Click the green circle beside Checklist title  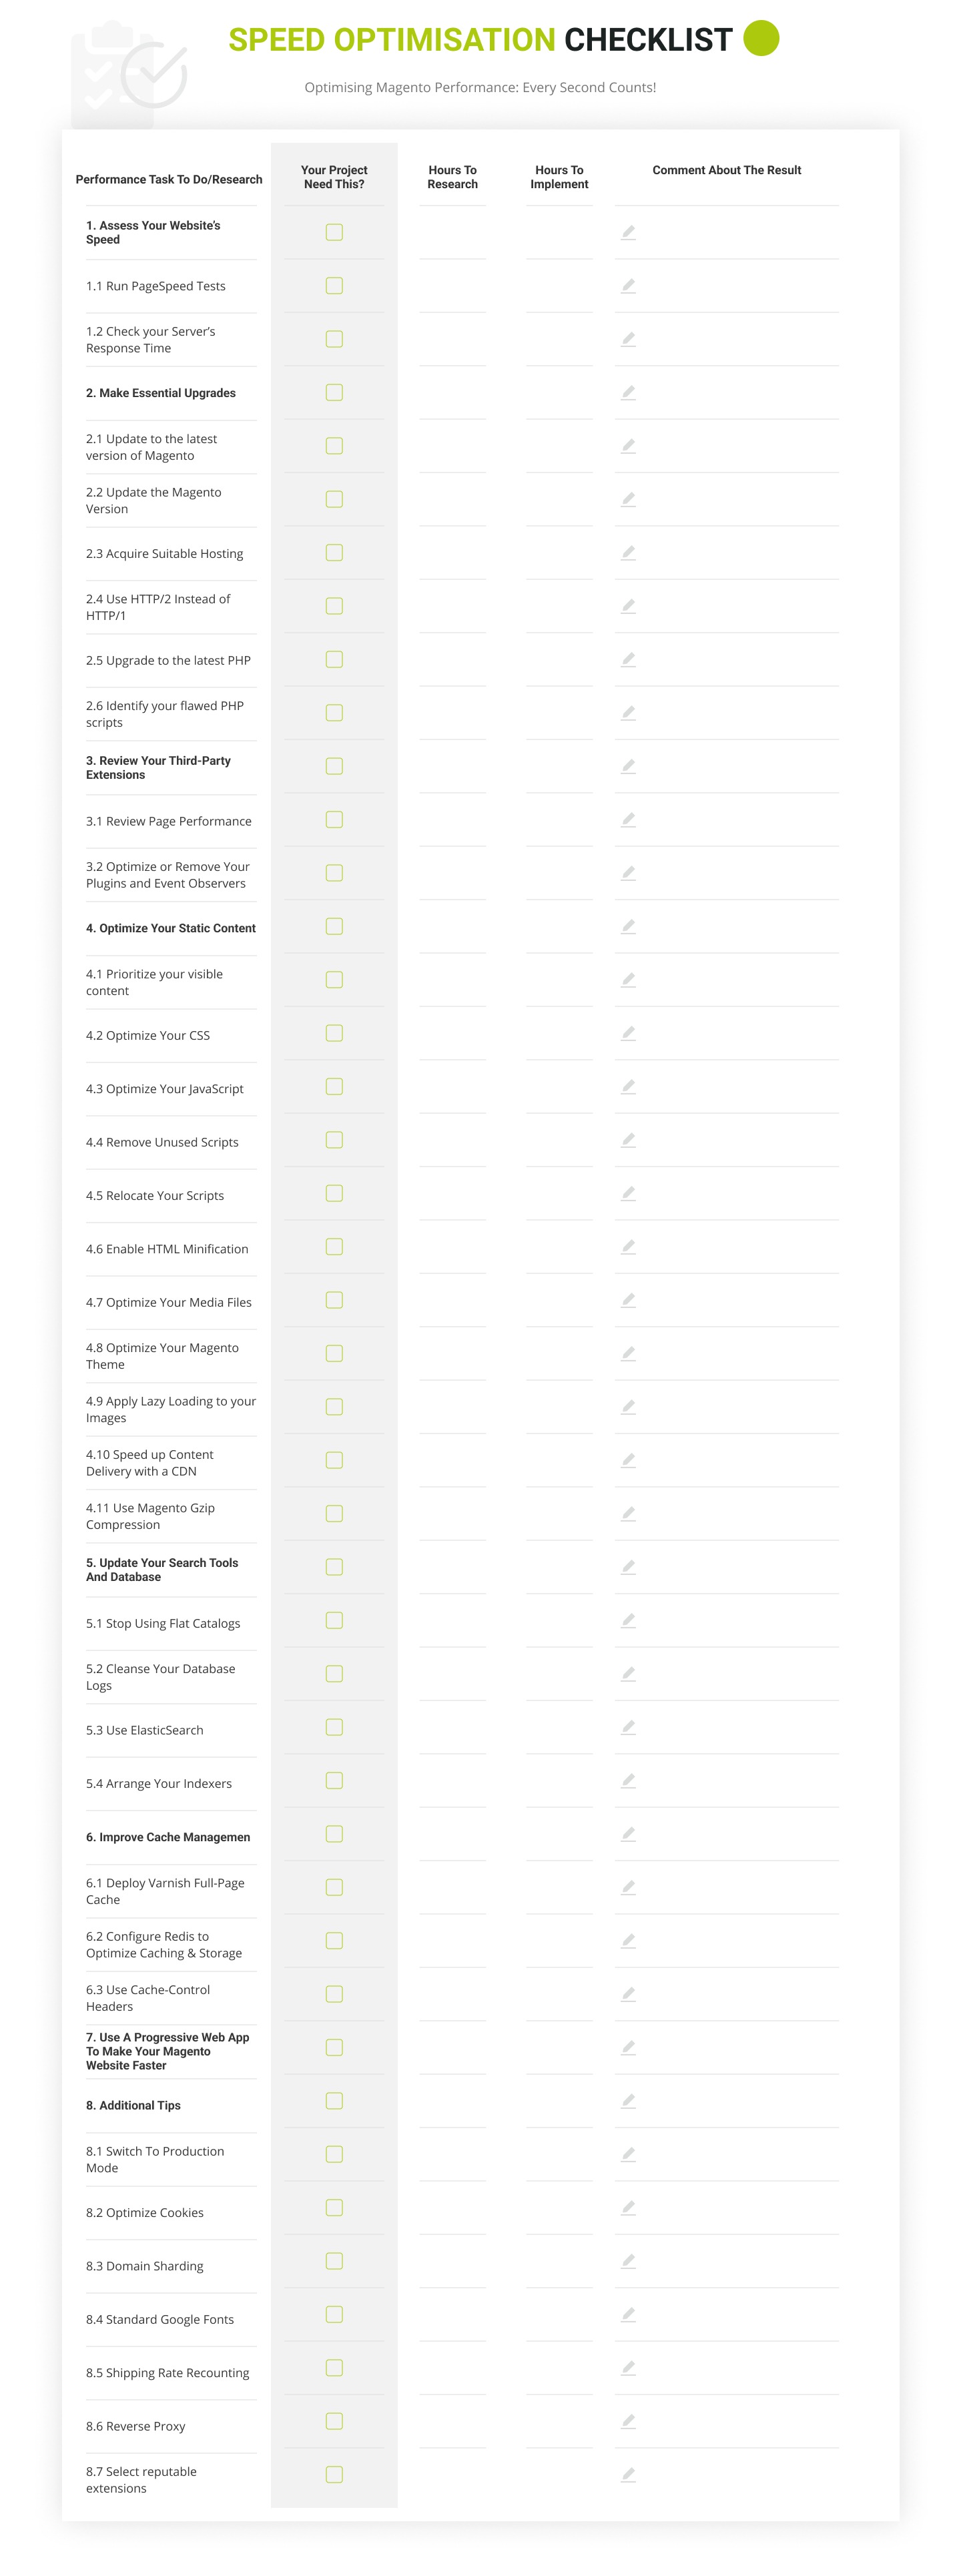(x=761, y=38)
